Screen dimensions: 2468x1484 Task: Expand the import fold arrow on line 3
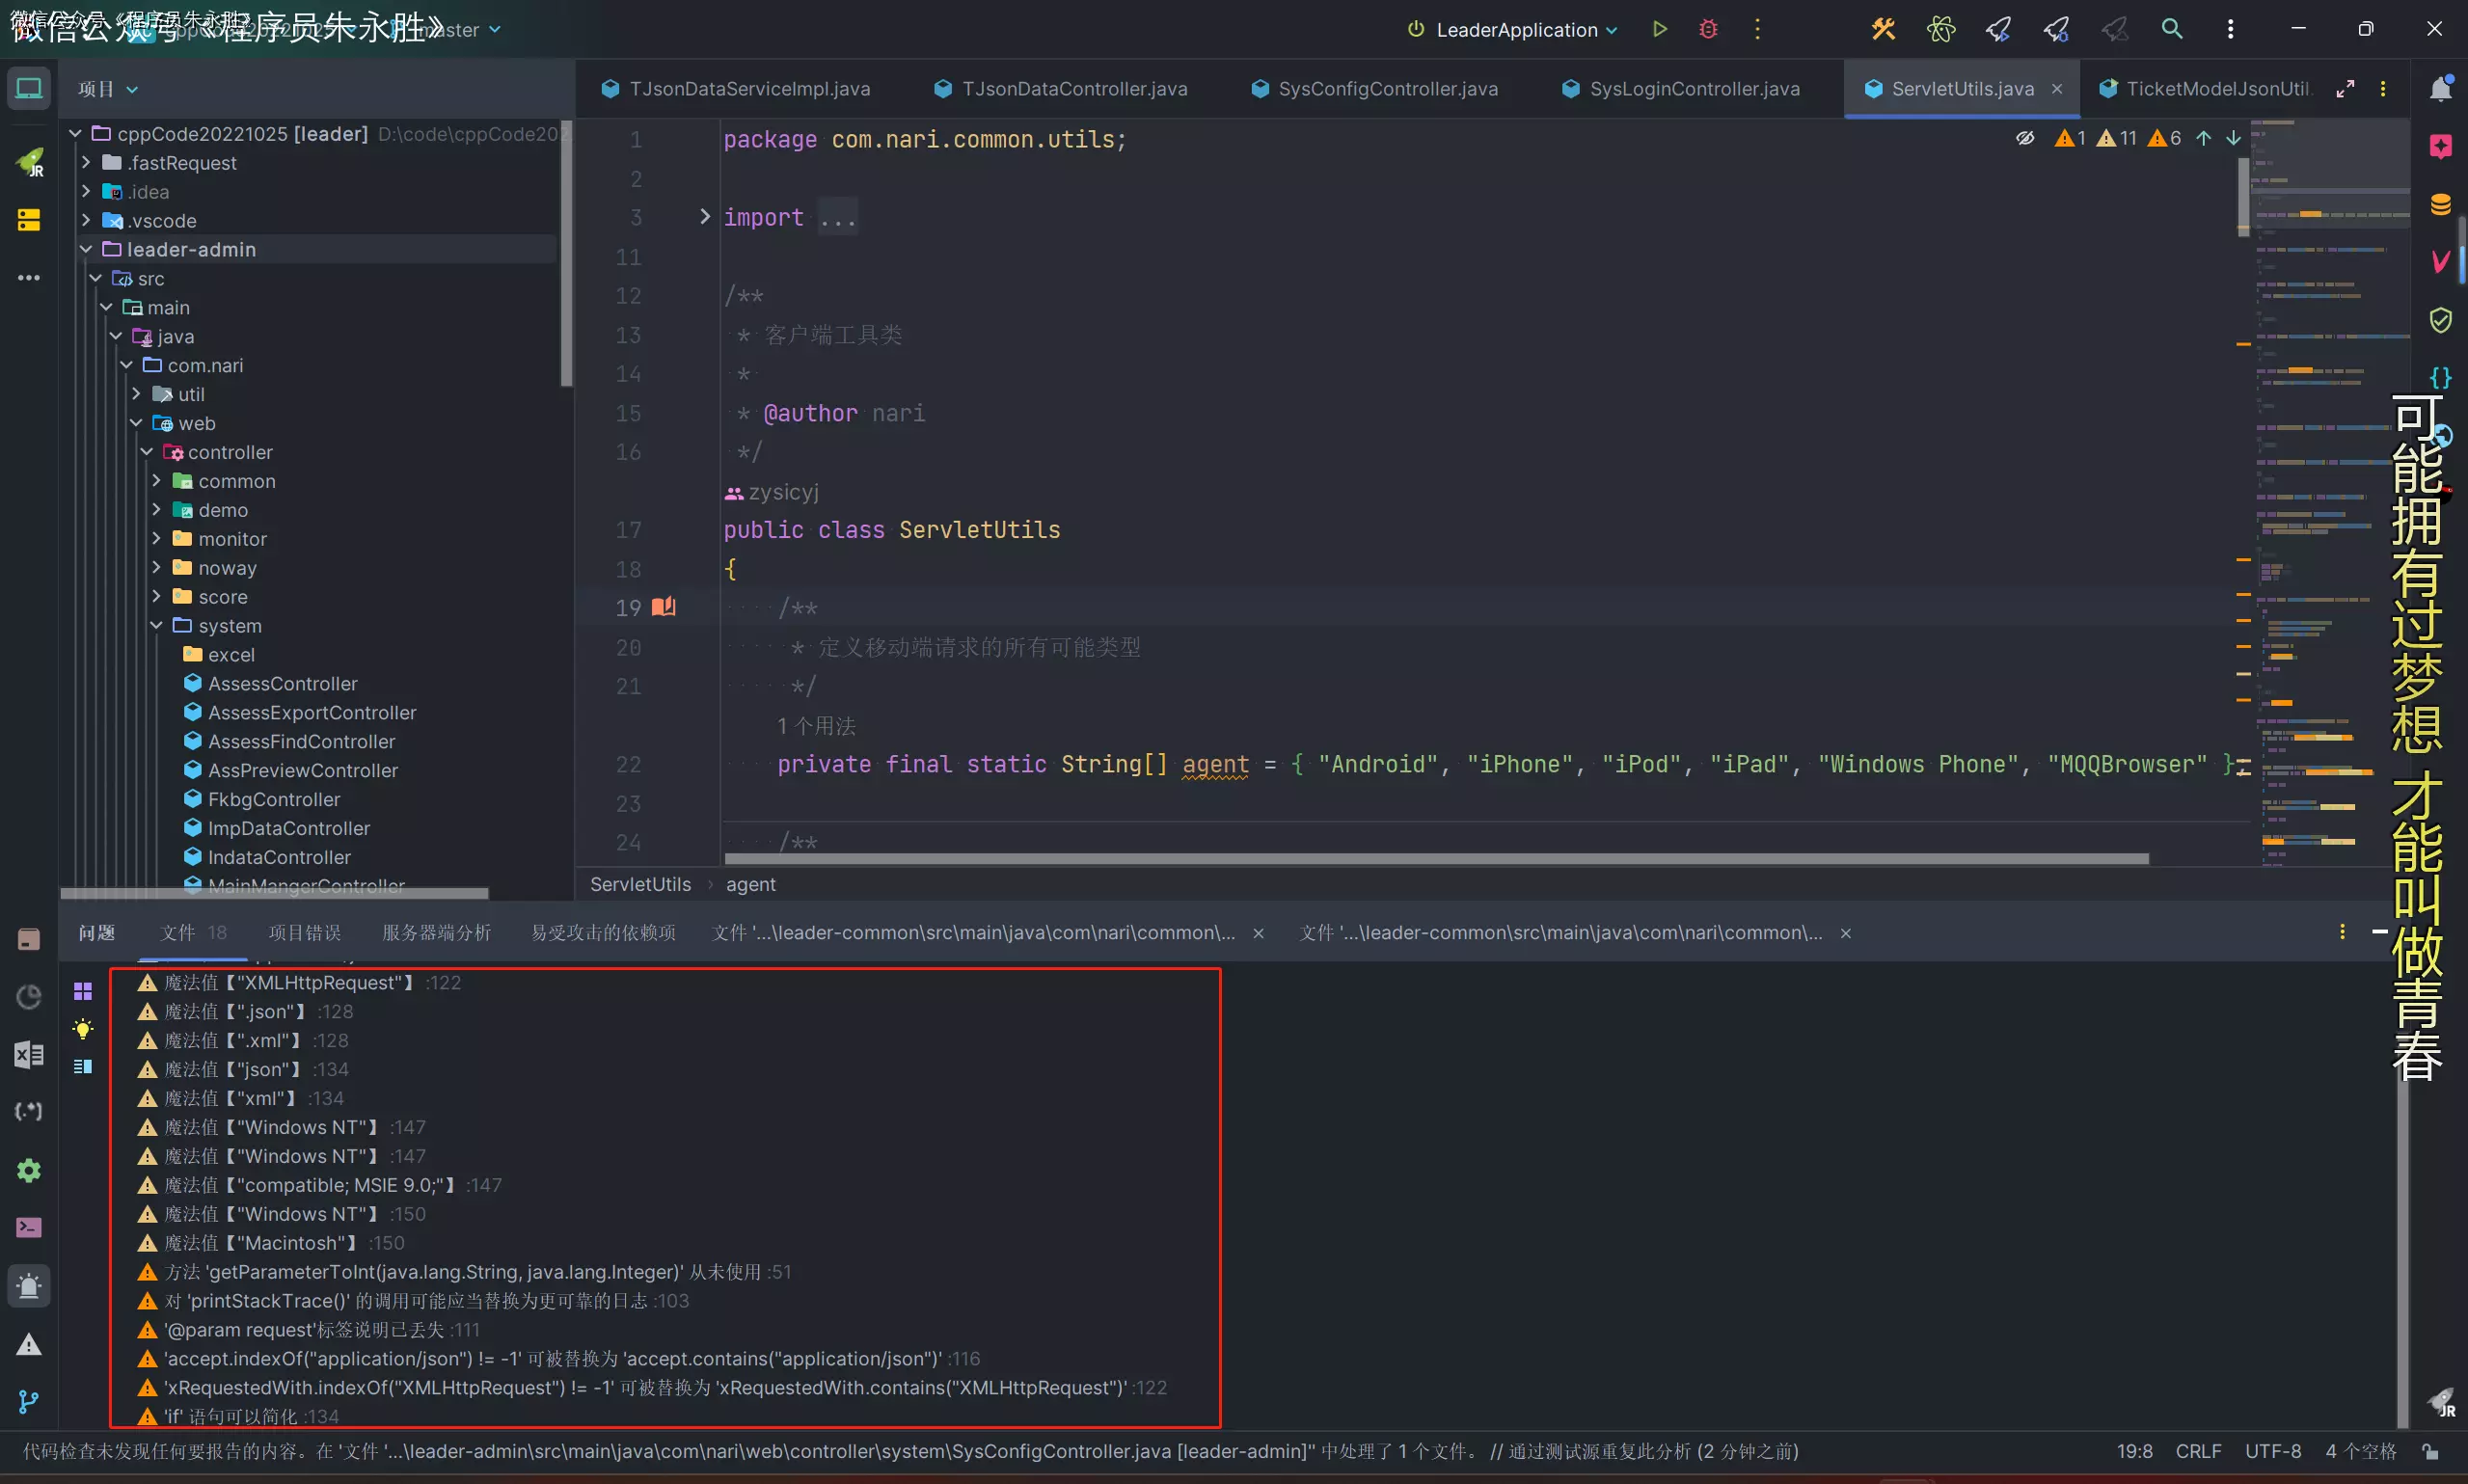[705, 216]
